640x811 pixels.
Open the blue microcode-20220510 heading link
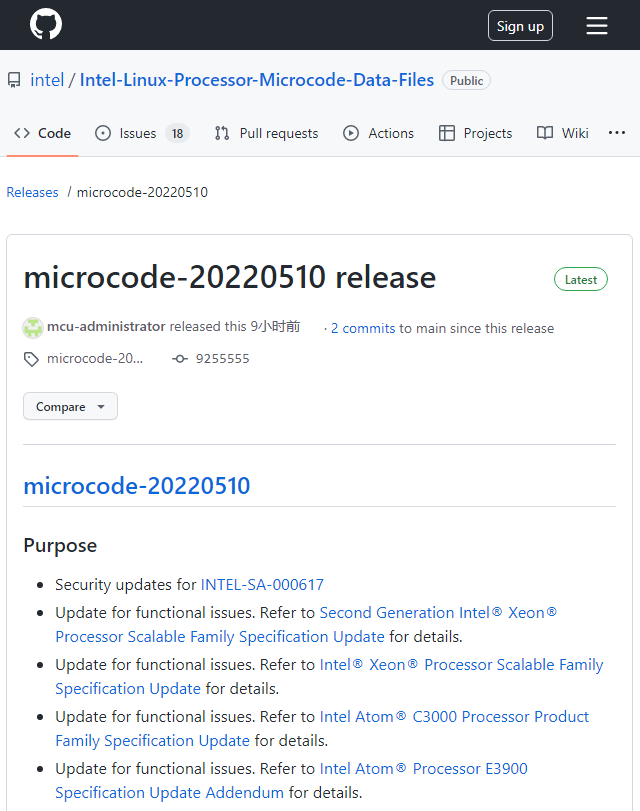(x=137, y=486)
